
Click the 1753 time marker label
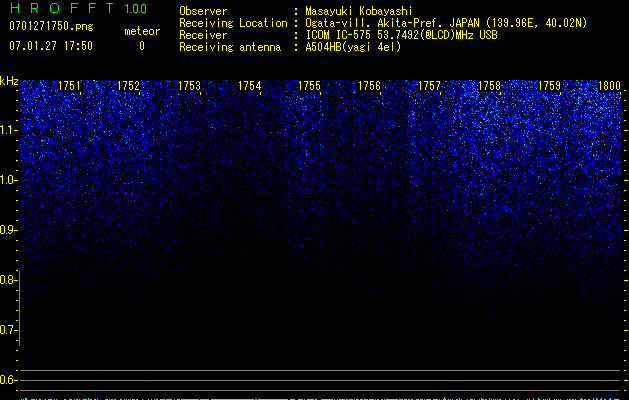[189, 86]
